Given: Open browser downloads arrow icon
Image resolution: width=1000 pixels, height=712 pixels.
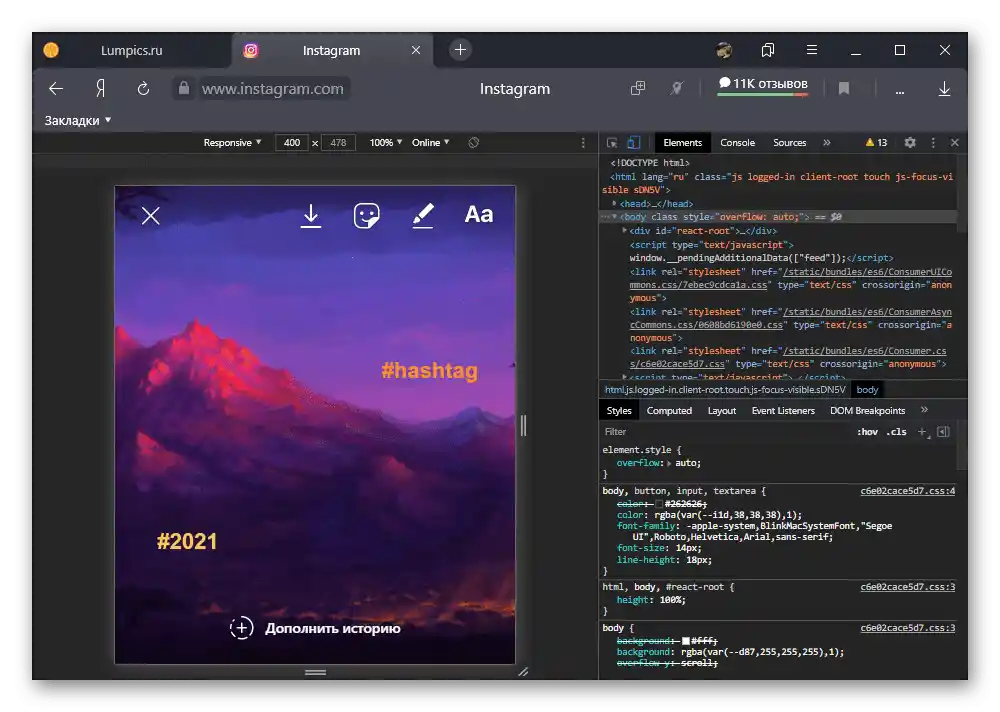Looking at the screenshot, I should 945,89.
